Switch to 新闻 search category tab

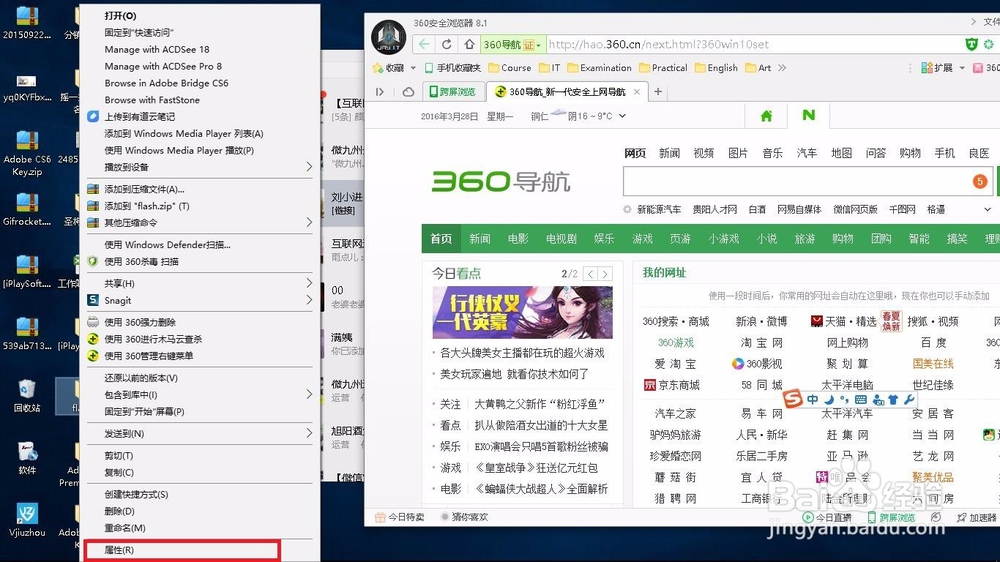669,153
